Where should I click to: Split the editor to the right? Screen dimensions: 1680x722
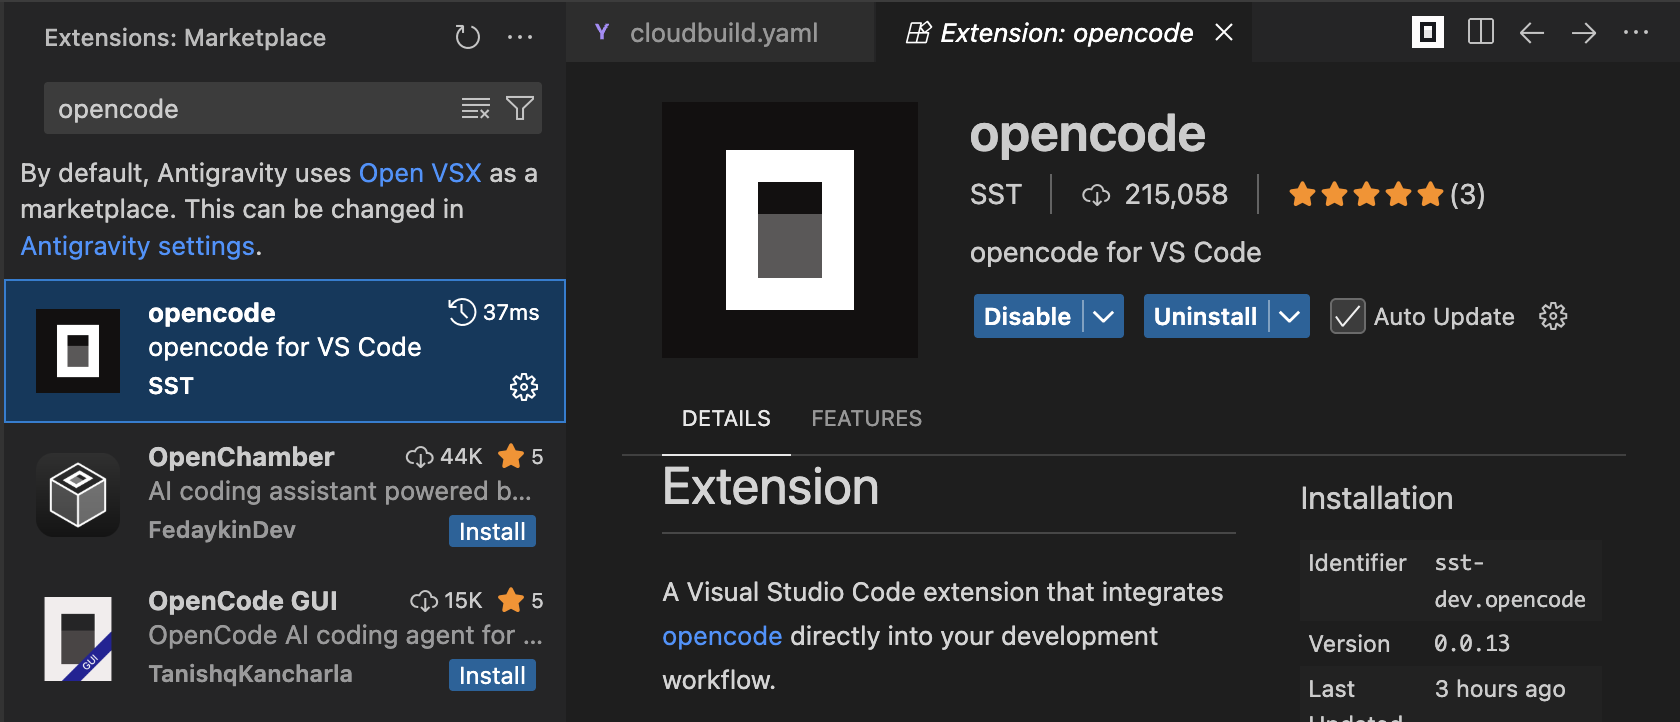[x=1481, y=33]
